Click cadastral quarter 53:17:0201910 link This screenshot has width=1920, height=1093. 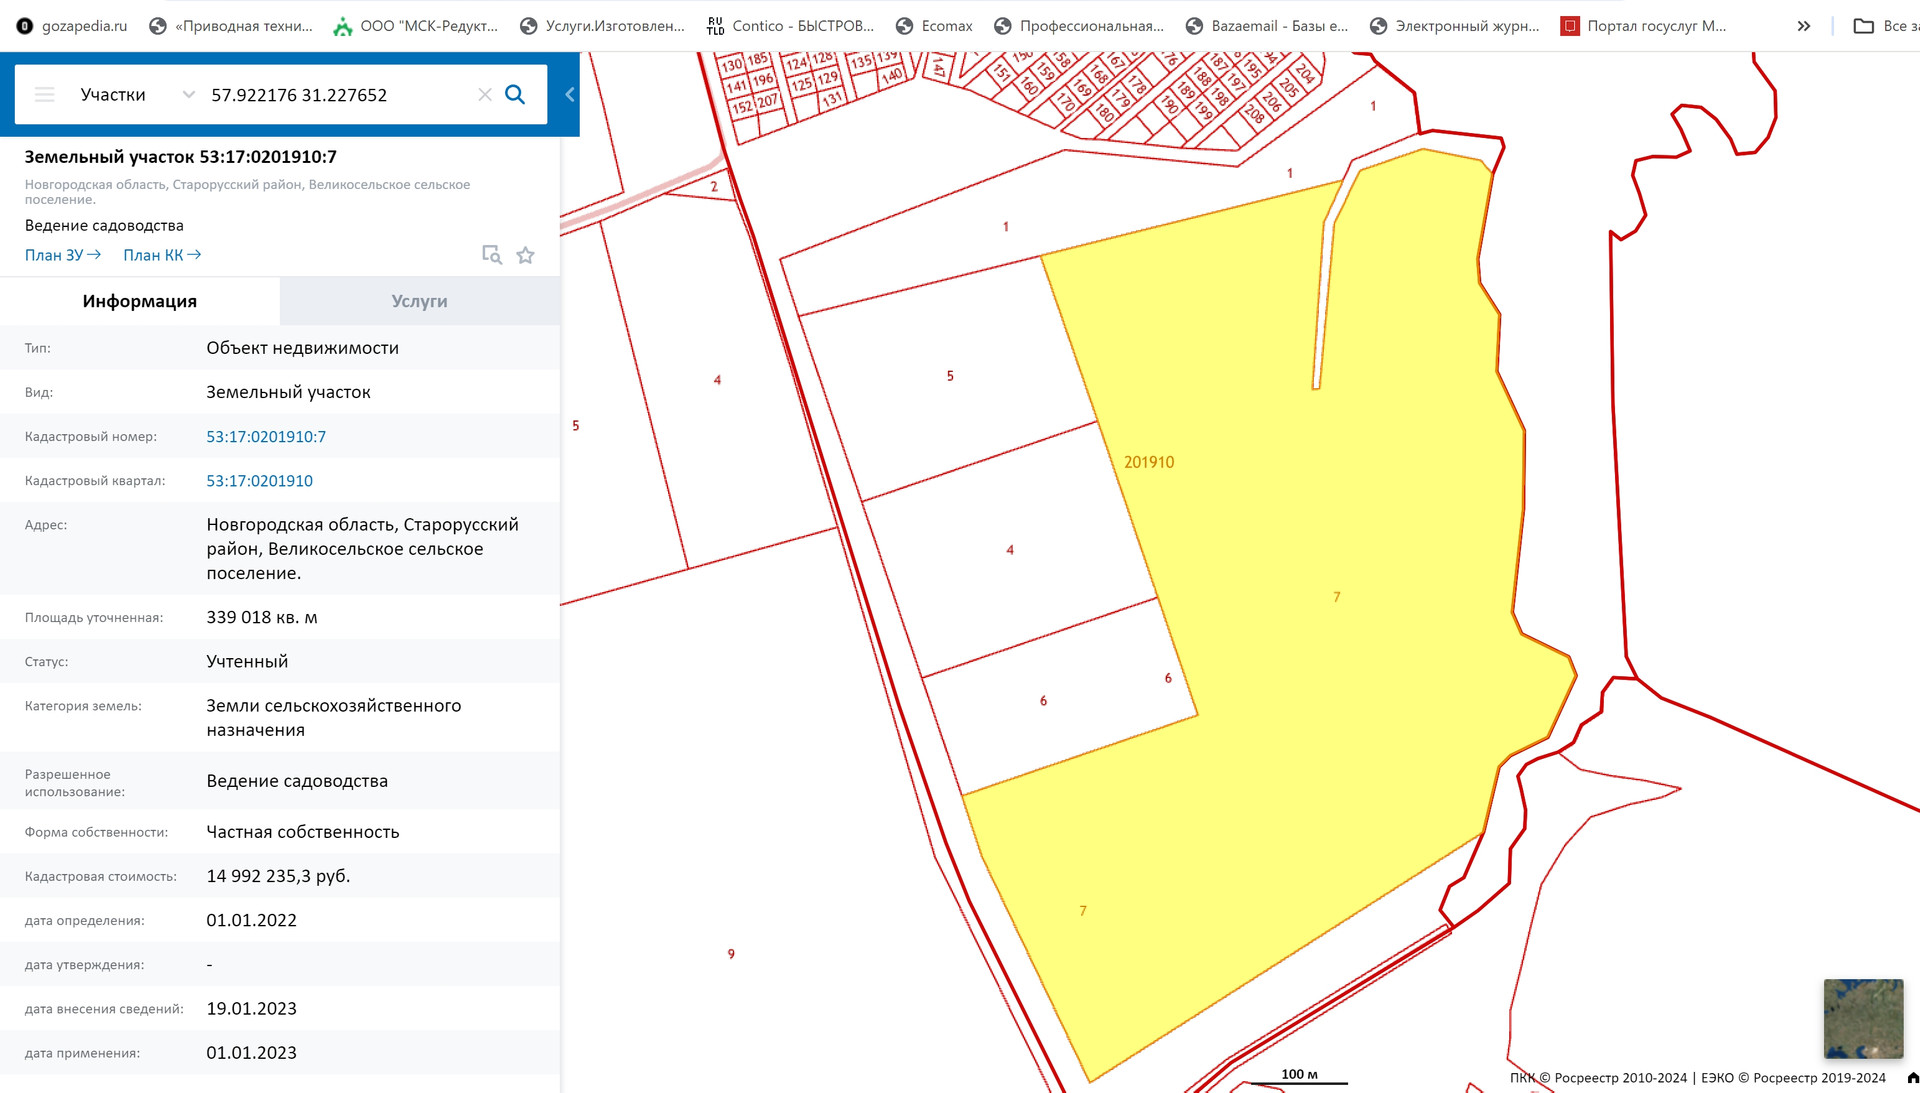(259, 481)
